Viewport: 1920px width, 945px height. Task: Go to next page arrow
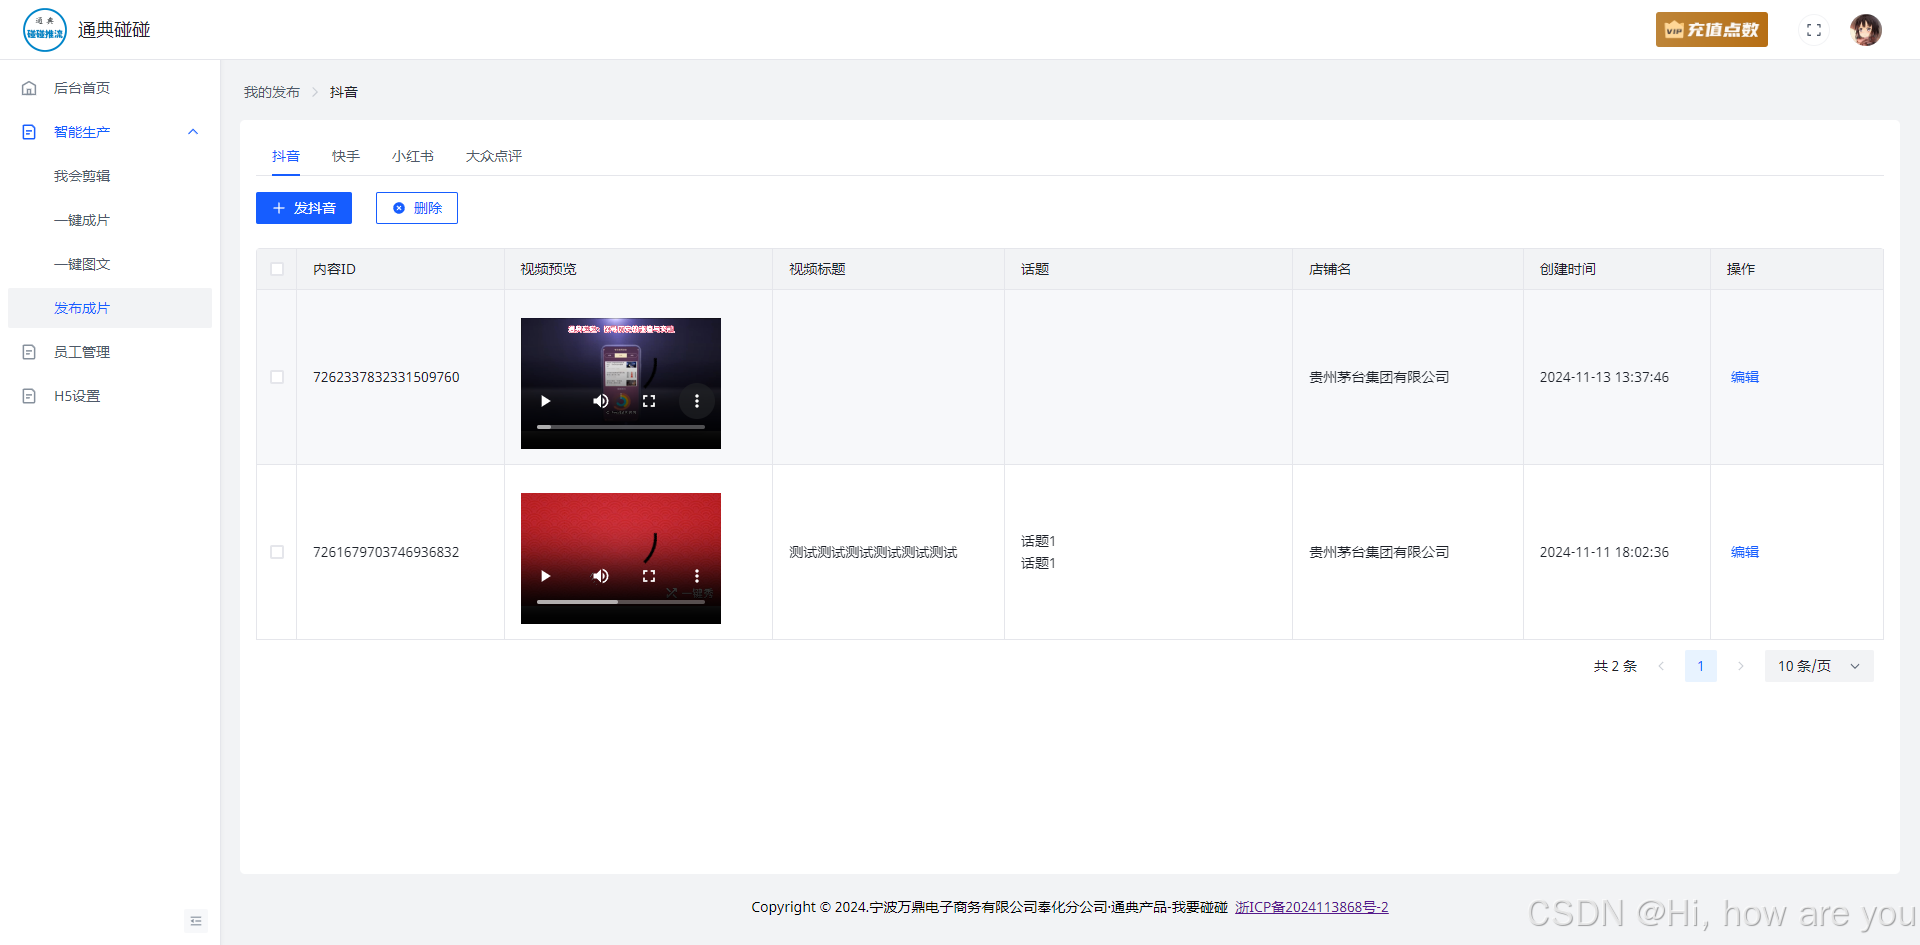pos(1740,666)
